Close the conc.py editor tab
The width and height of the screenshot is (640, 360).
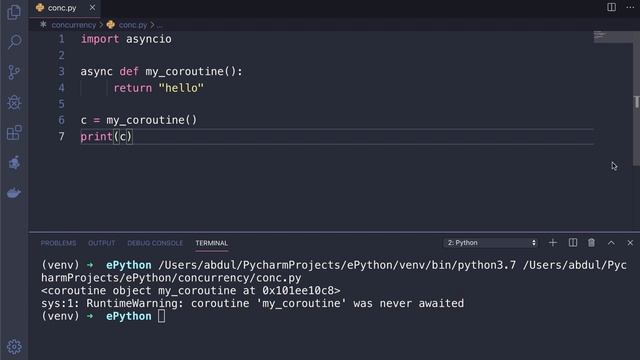coord(92,7)
